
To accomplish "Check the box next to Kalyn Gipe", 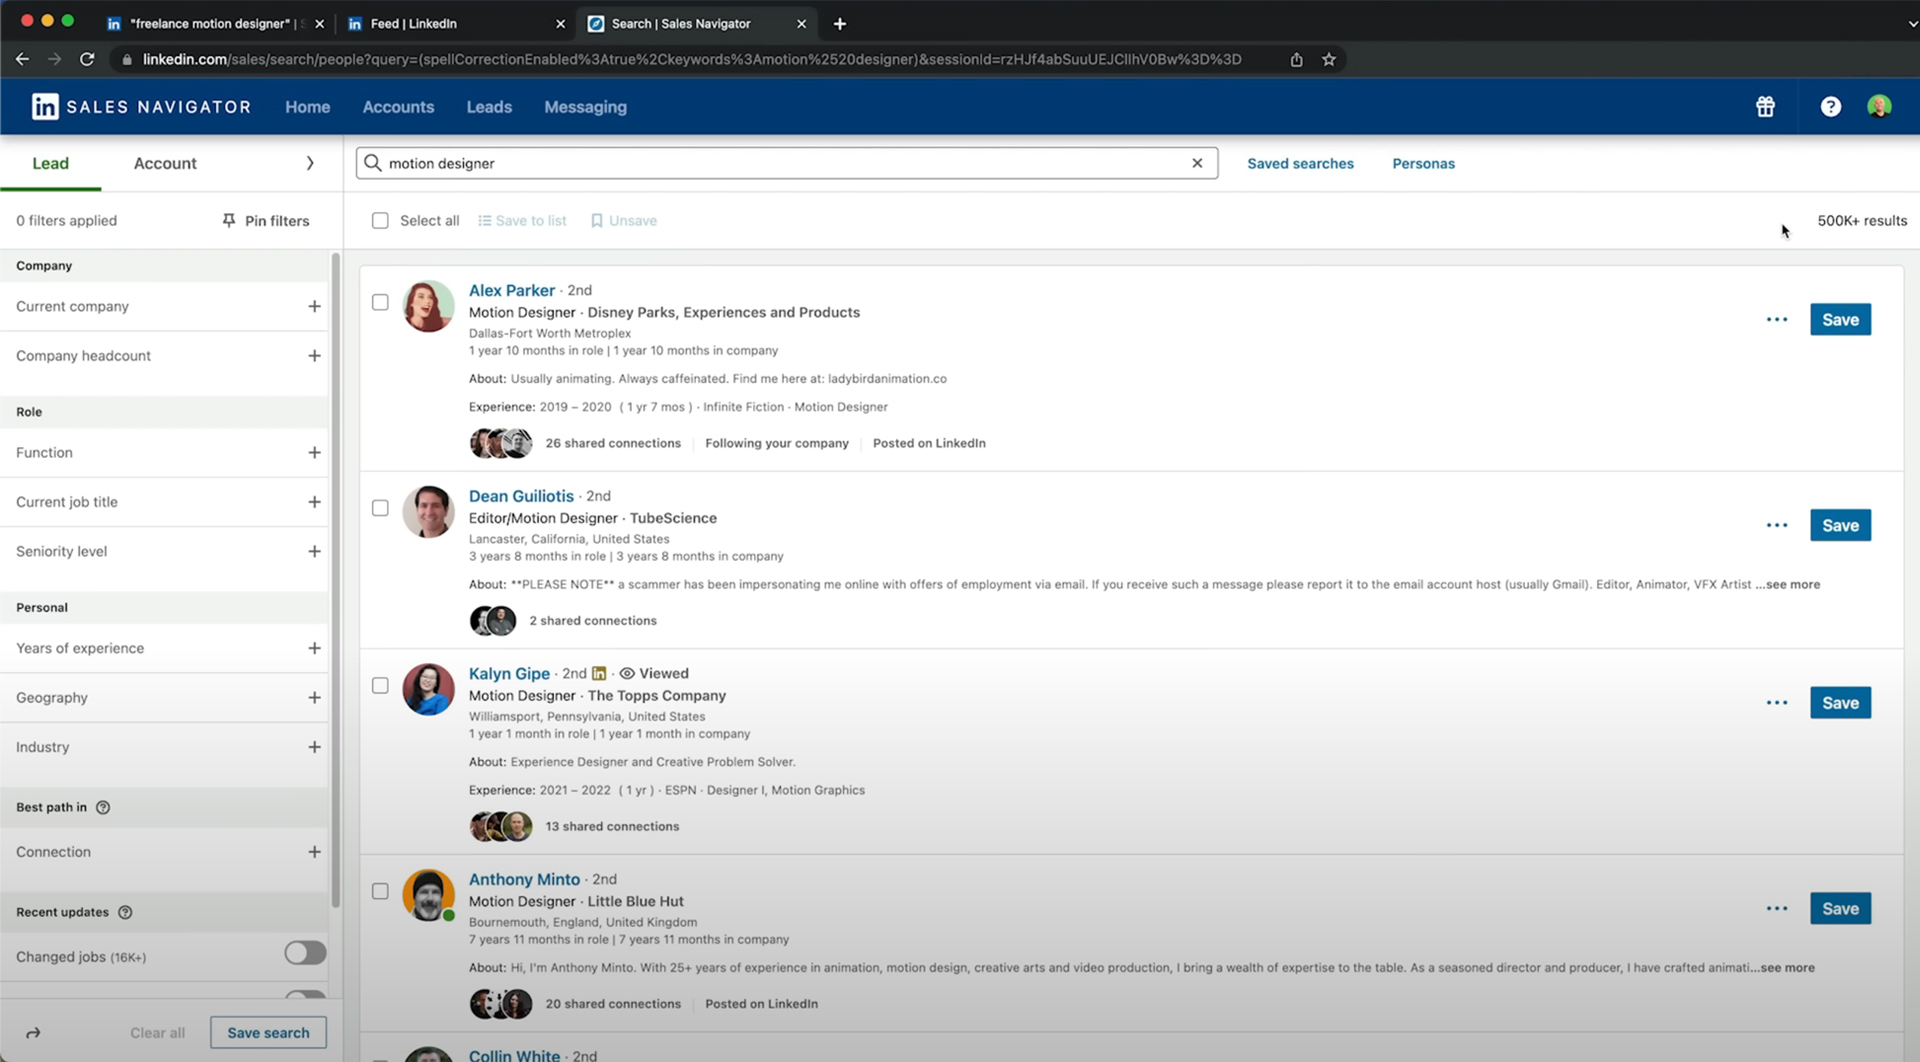I will (380, 686).
